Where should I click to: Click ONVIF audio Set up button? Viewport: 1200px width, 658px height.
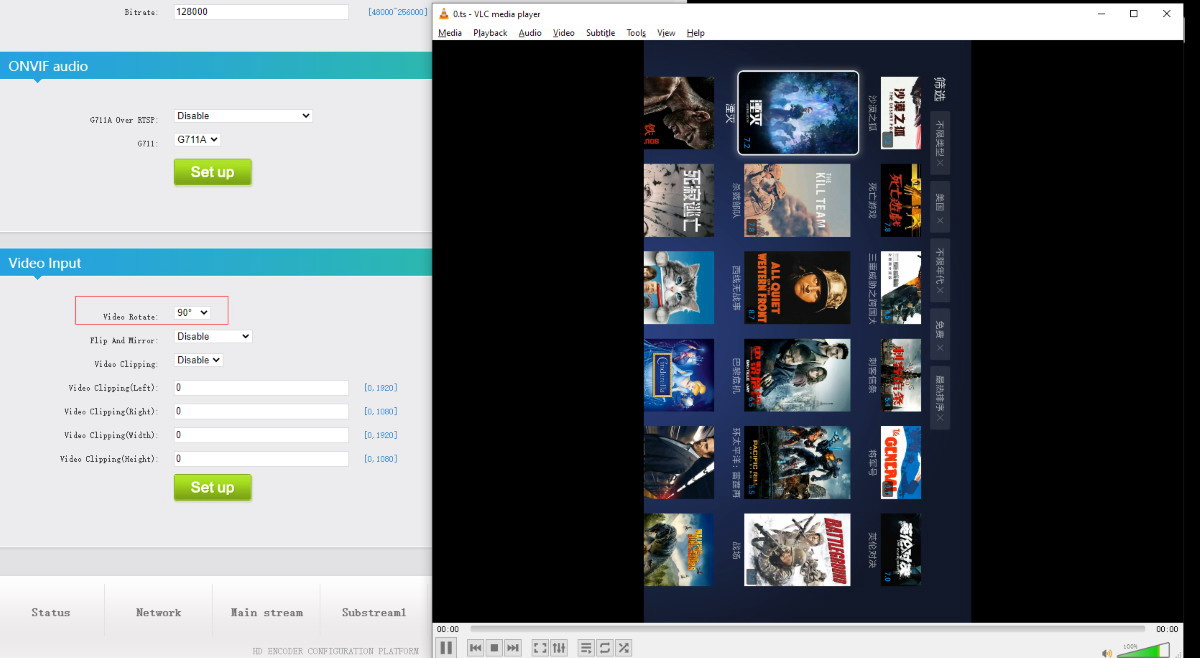coord(212,172)
